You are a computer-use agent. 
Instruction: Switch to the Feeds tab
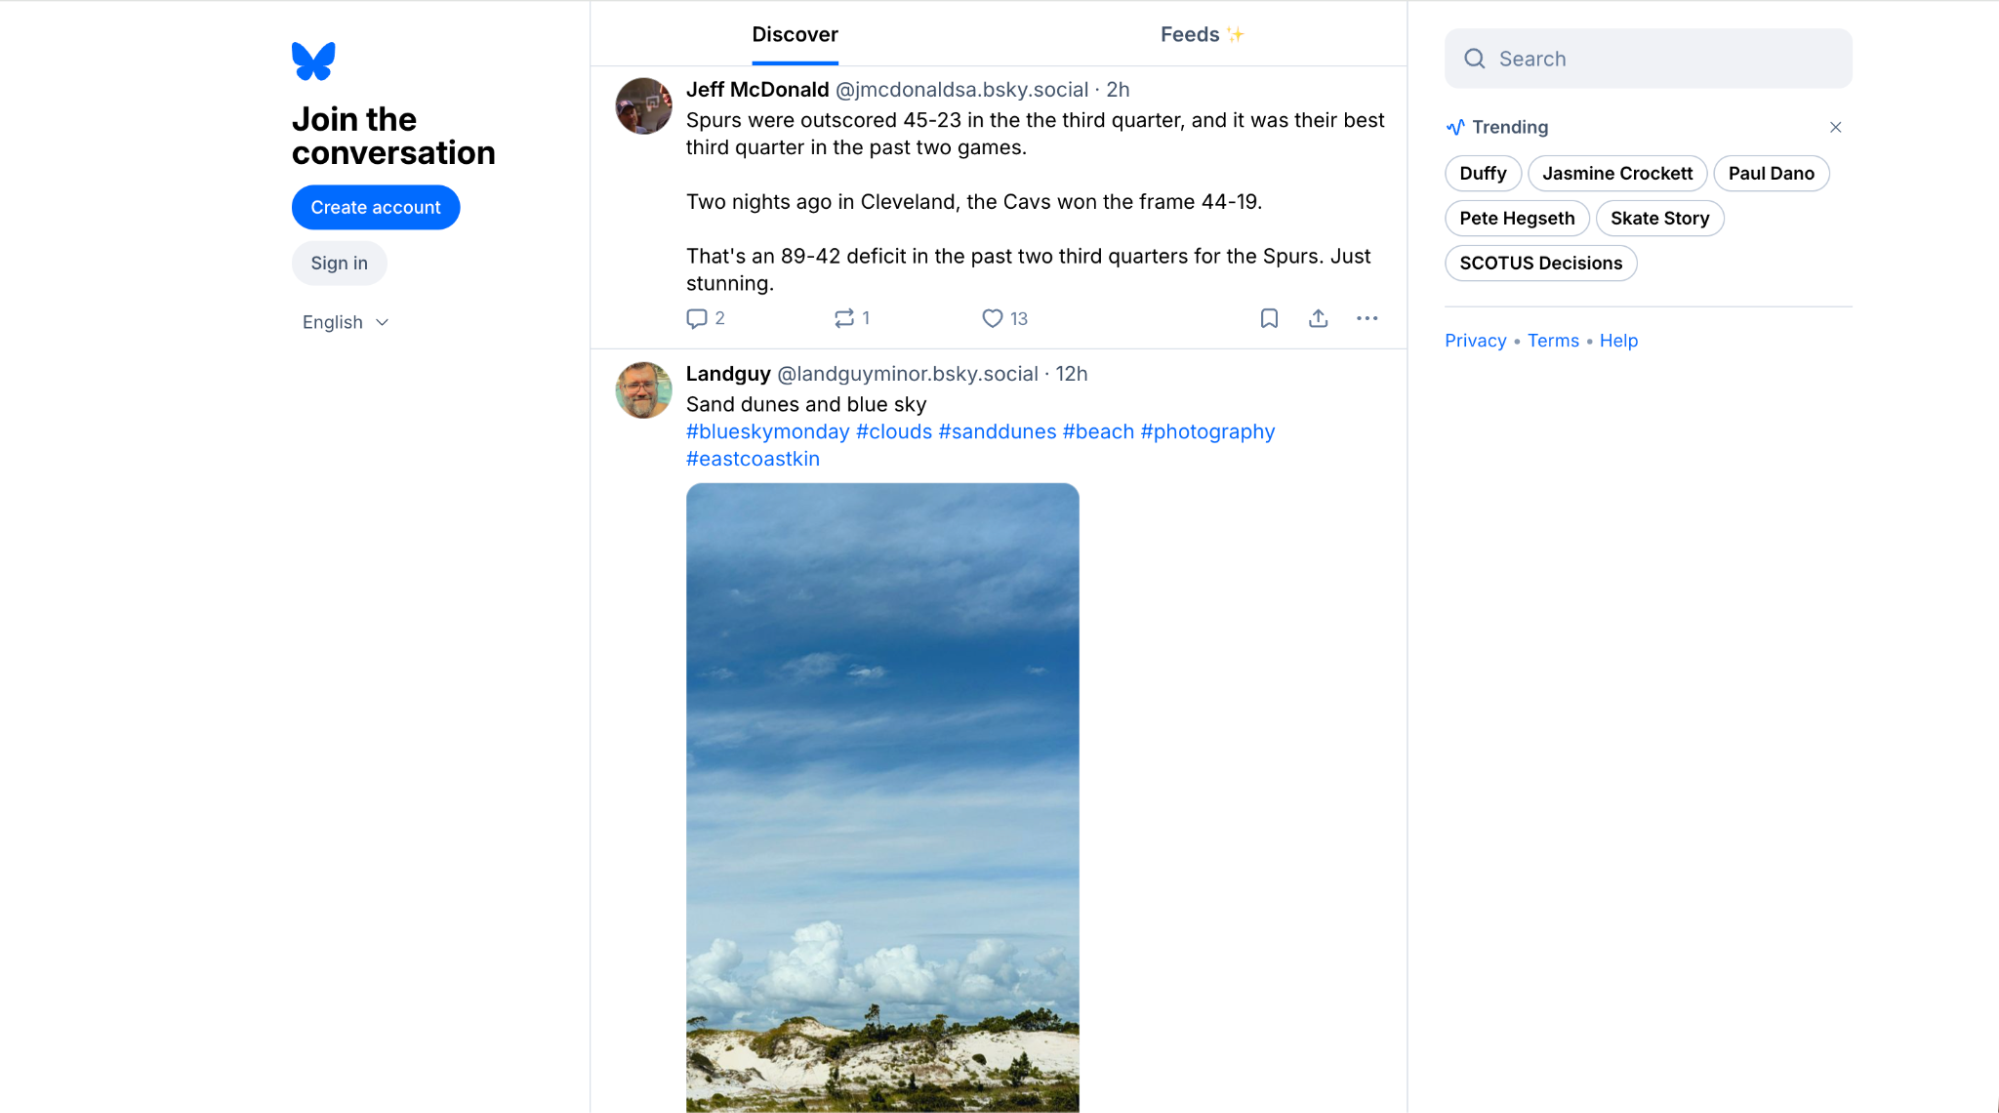(x=1200, y=34)
